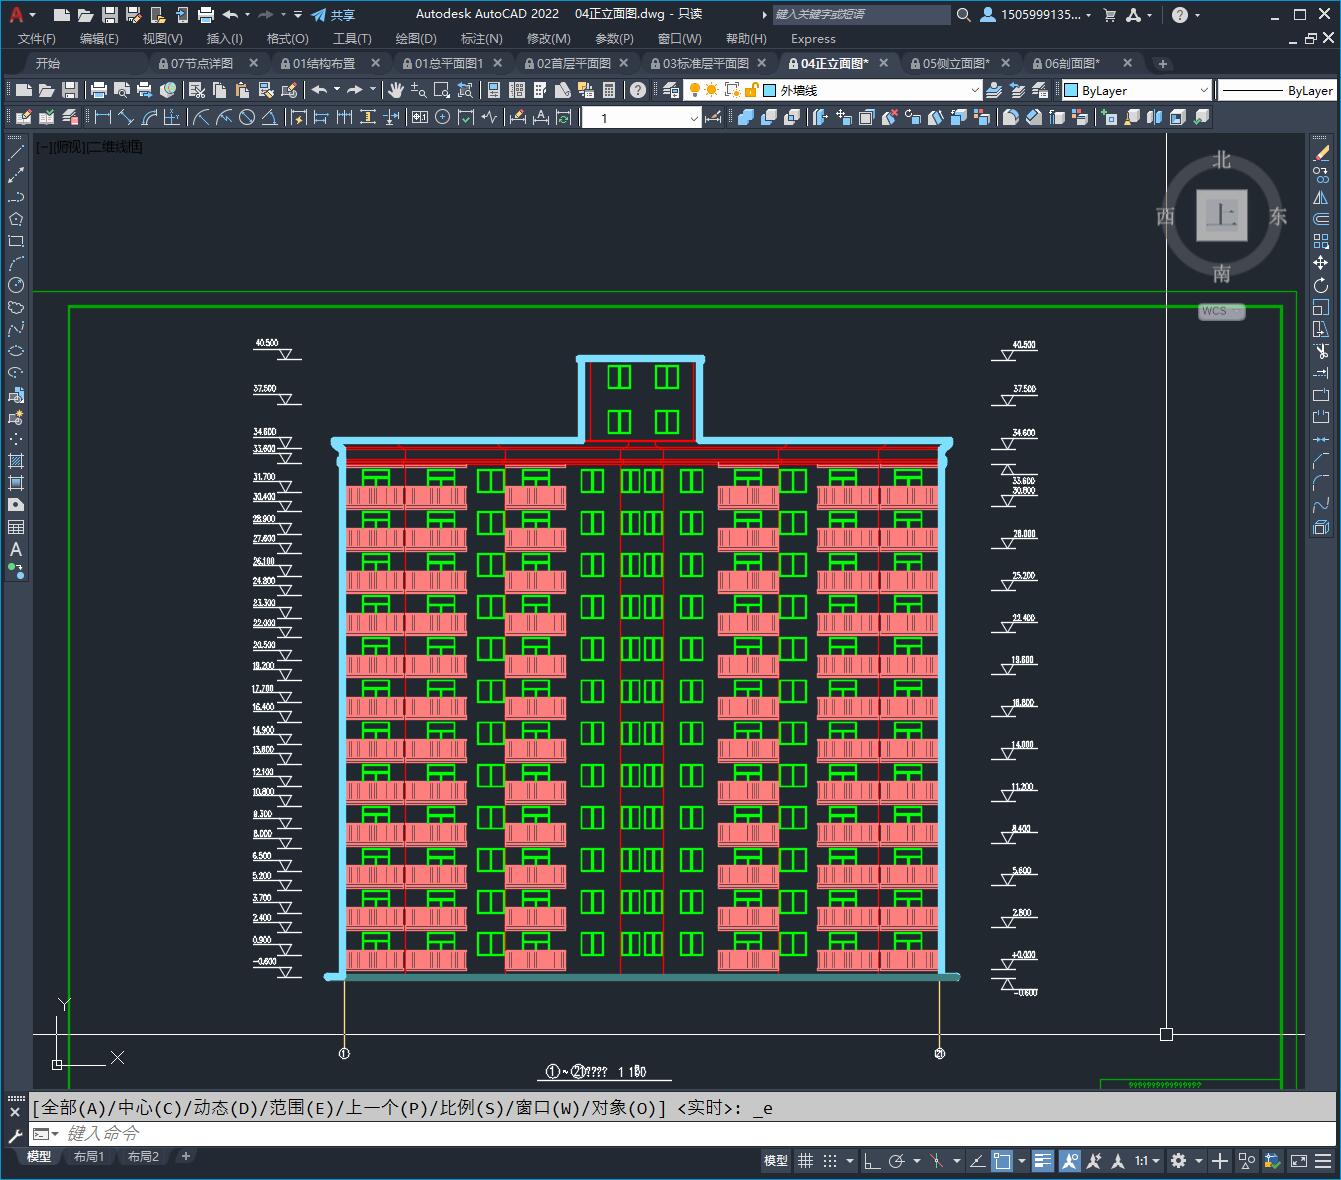Image resolution: width=1341 pixels, height=1180 pixels.
Task: Click the WCS coordinate system label
Action: coord(1221,311)
